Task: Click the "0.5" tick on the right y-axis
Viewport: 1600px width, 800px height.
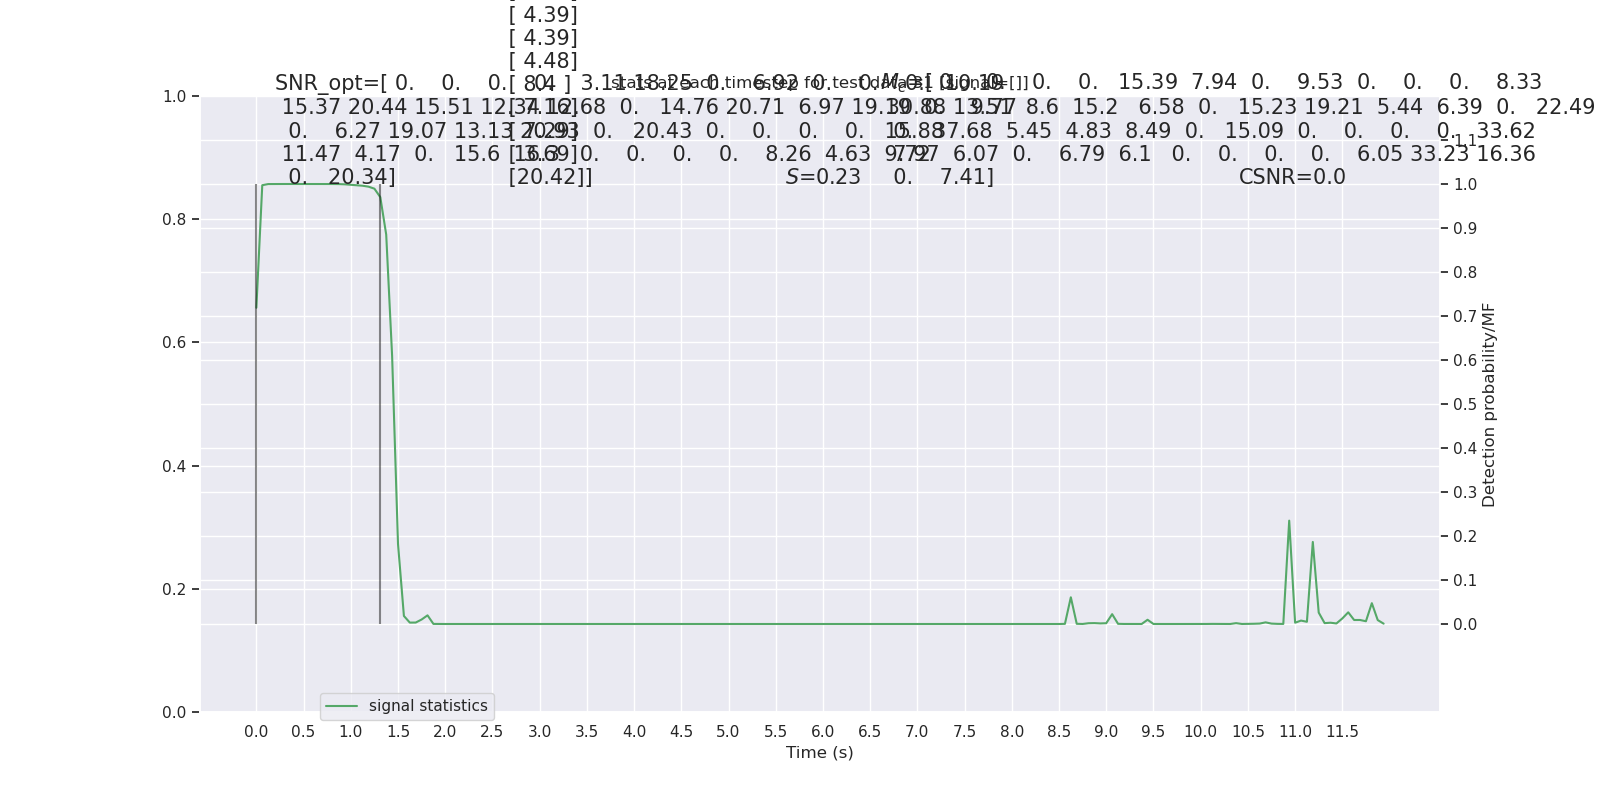Action: tap(1465, 404)
